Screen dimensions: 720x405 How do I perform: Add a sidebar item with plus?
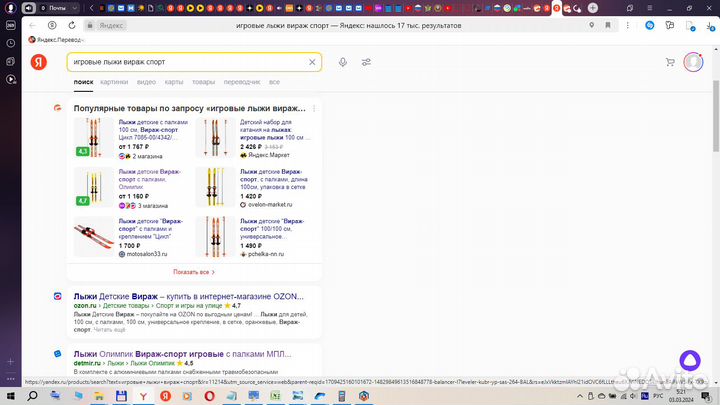(x=11, y=361)
